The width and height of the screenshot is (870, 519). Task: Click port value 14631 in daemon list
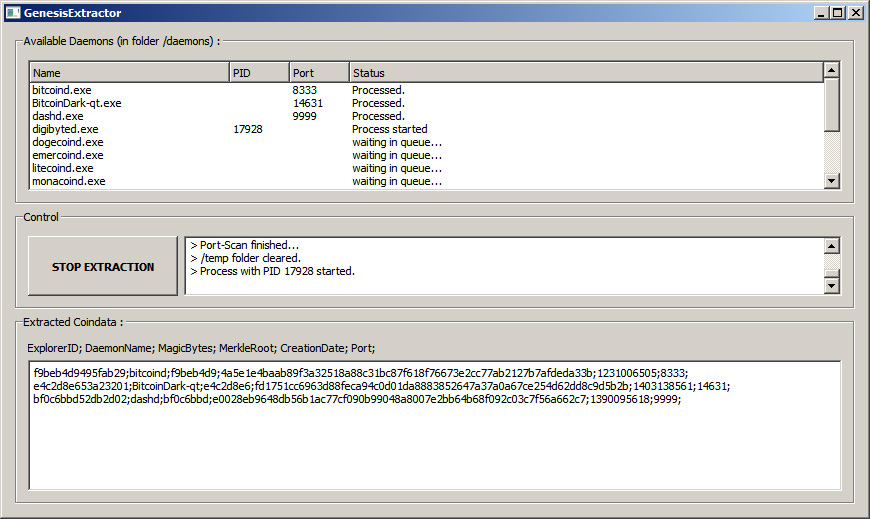pyautogui.click(x=308, y=103)
